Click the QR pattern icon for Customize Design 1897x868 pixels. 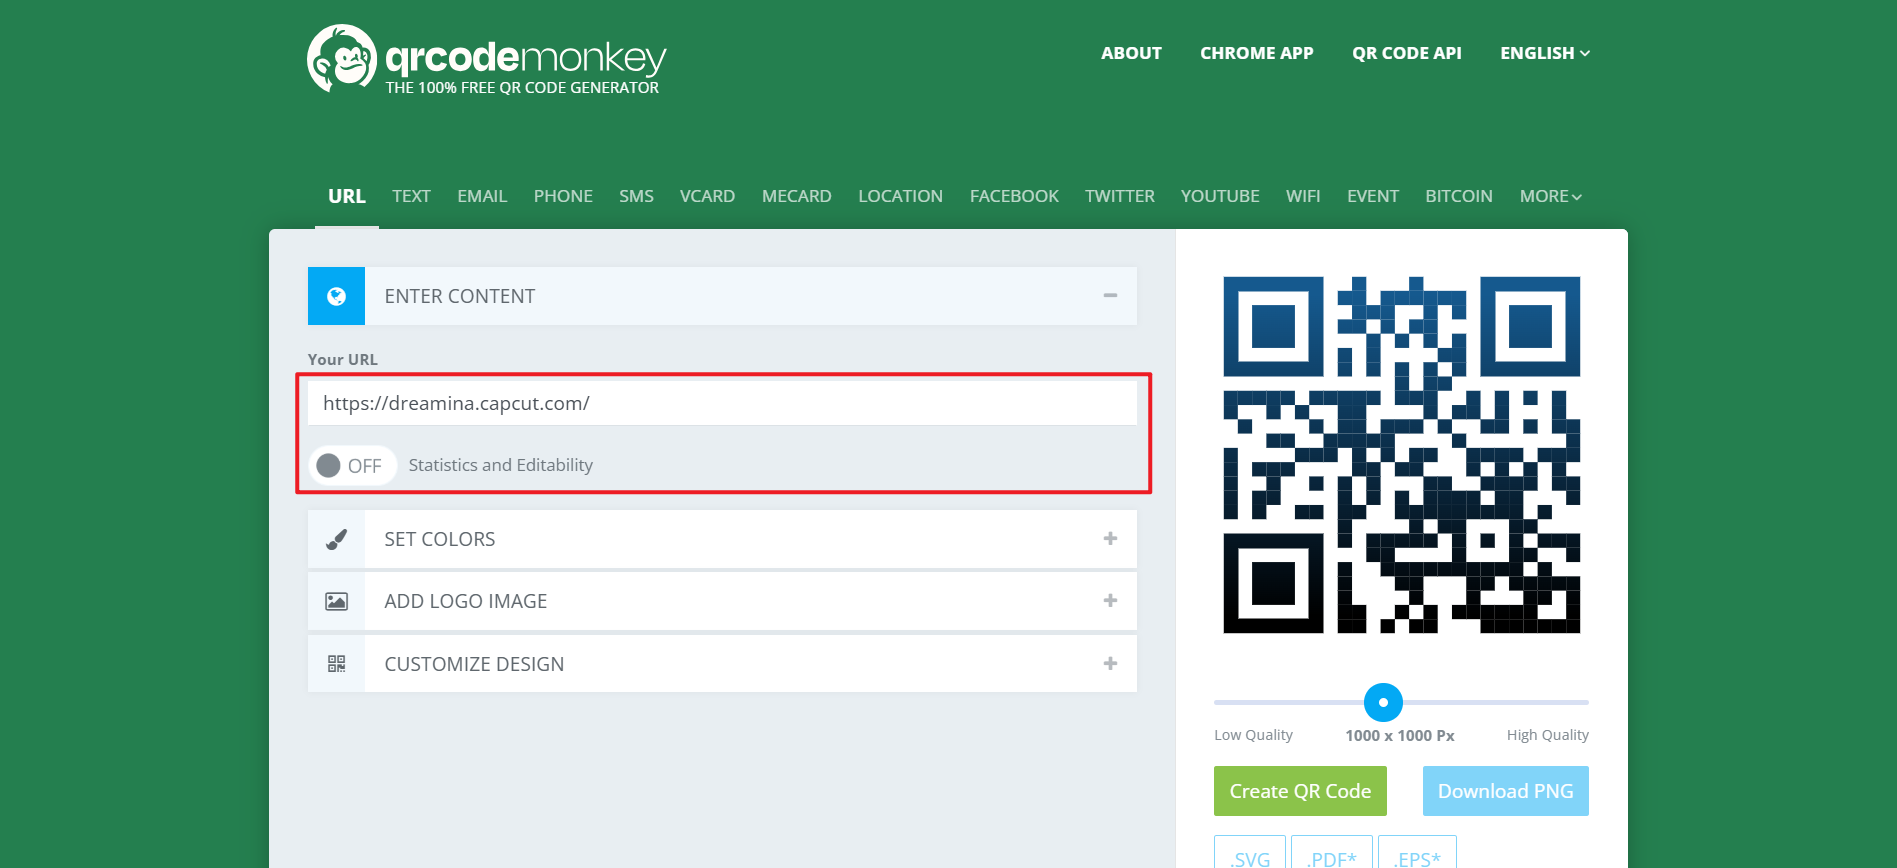coord(336,664)
